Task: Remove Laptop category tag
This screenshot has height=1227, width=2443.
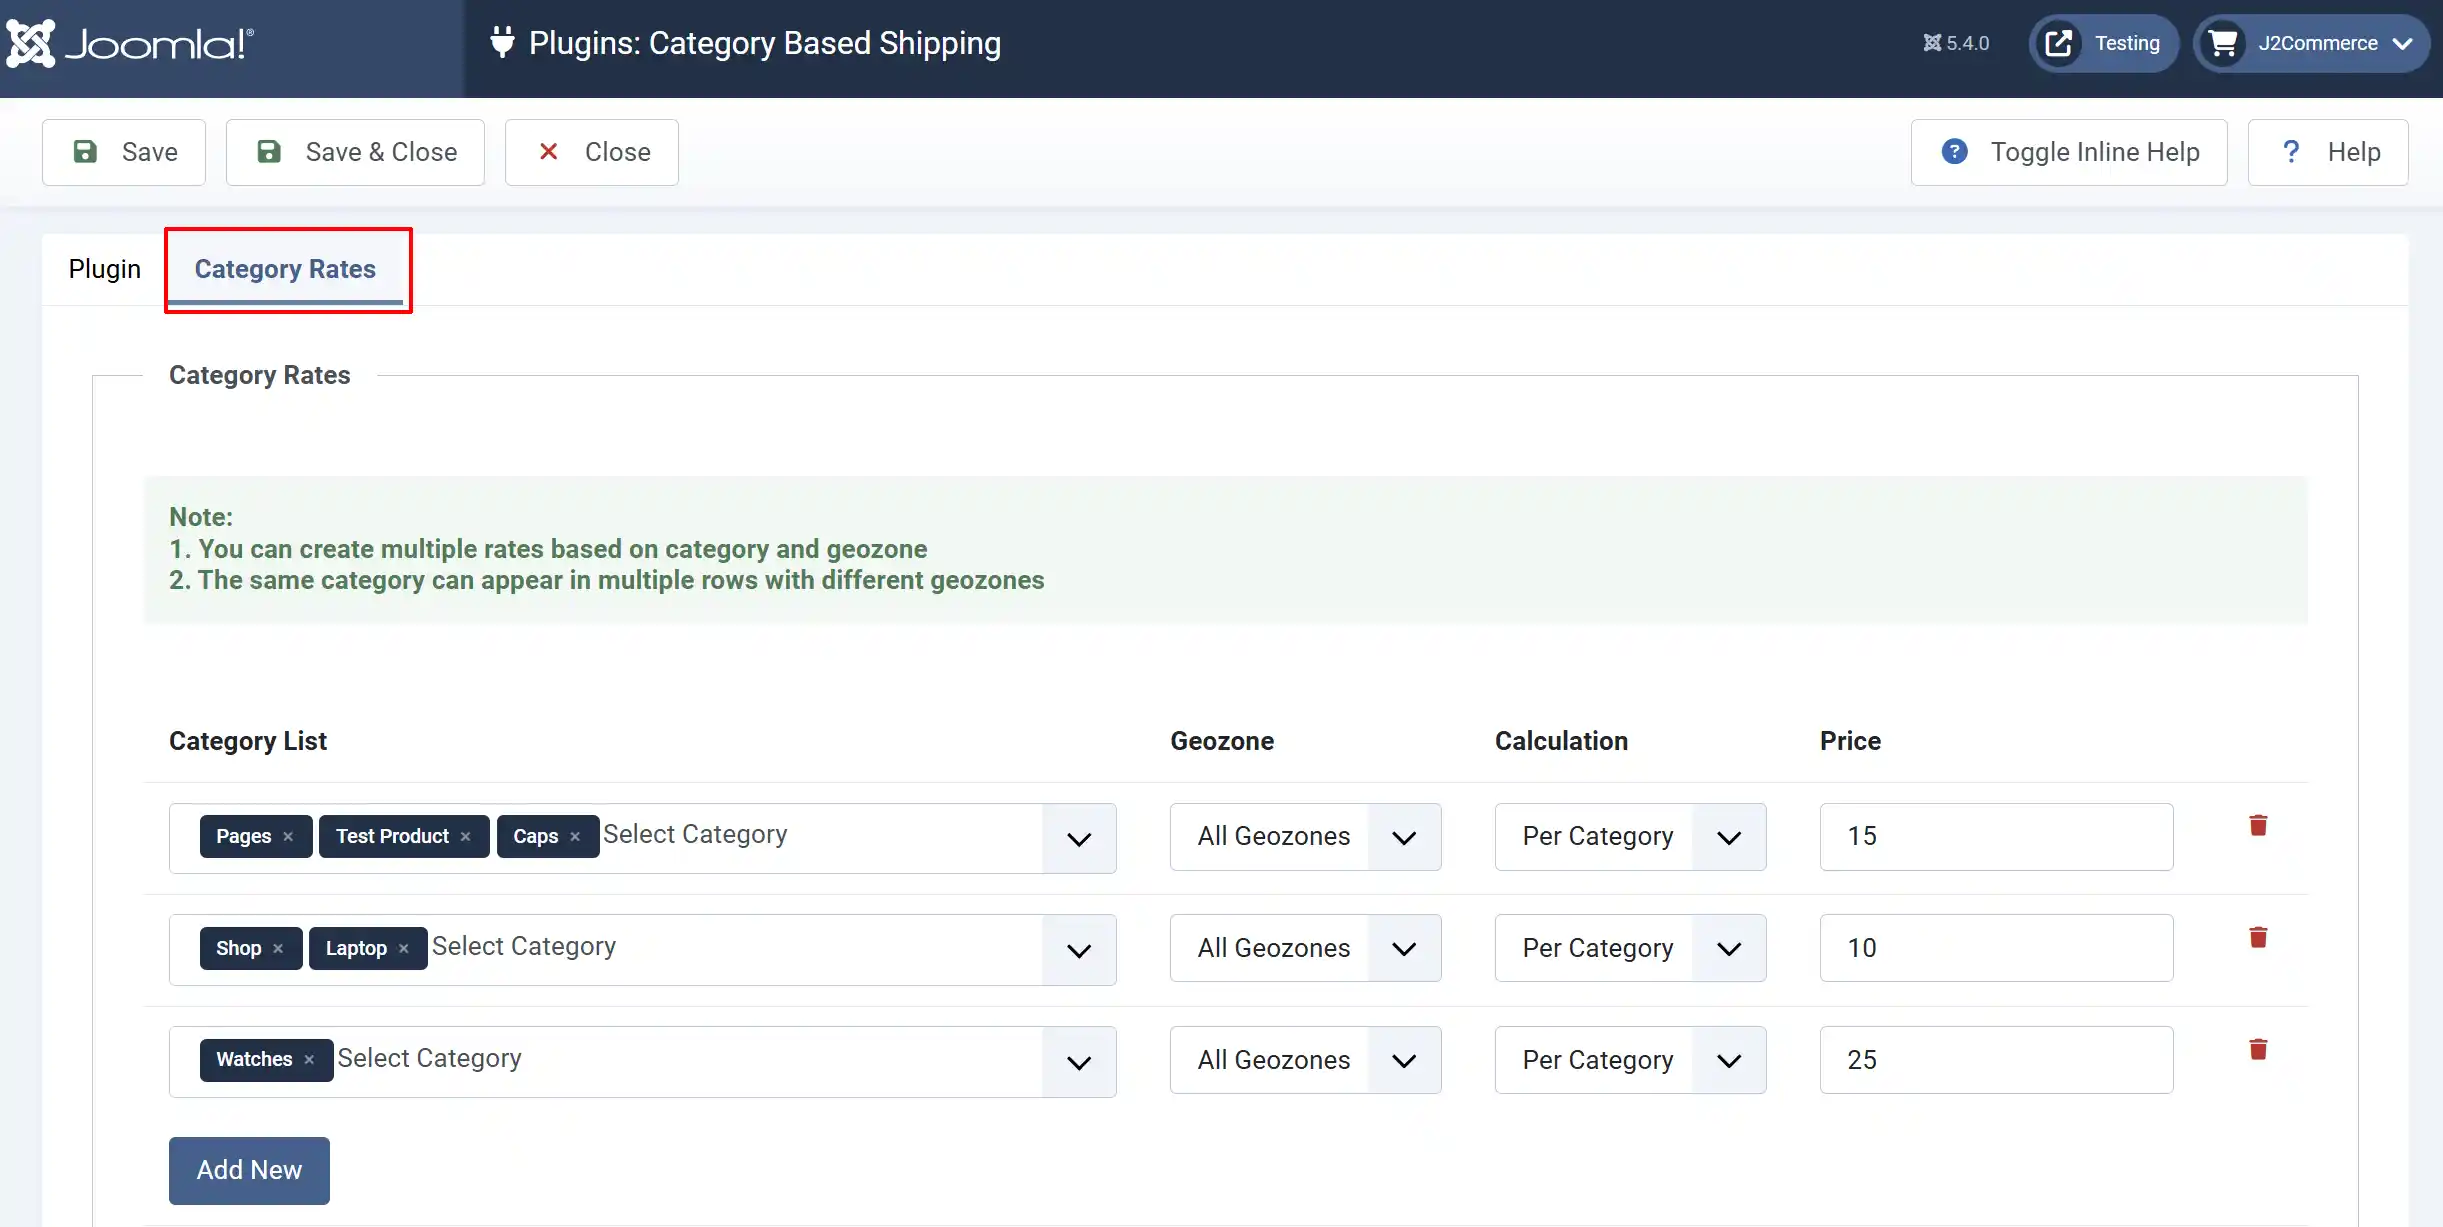Action: click(x=403, y=949)
